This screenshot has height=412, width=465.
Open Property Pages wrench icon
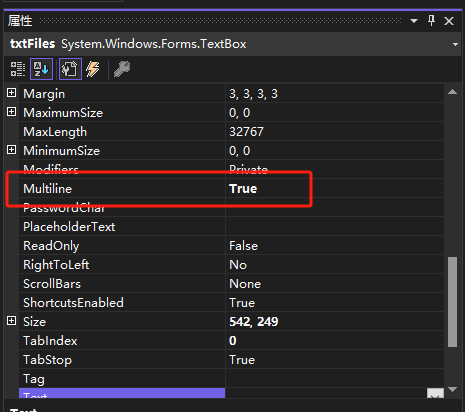click(x=122, y=69)
